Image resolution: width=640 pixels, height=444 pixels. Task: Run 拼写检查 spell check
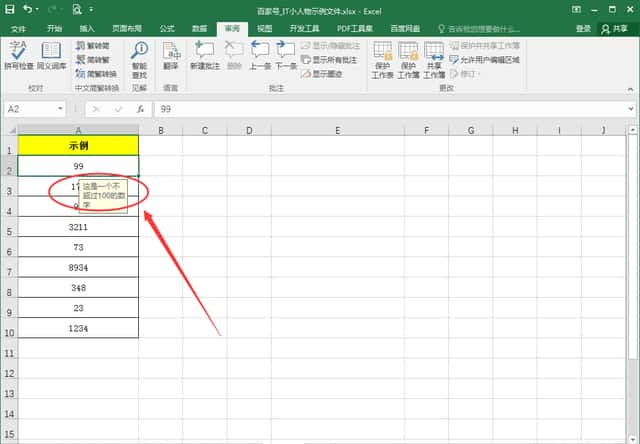pyautogui.click(x=19, y=56)
